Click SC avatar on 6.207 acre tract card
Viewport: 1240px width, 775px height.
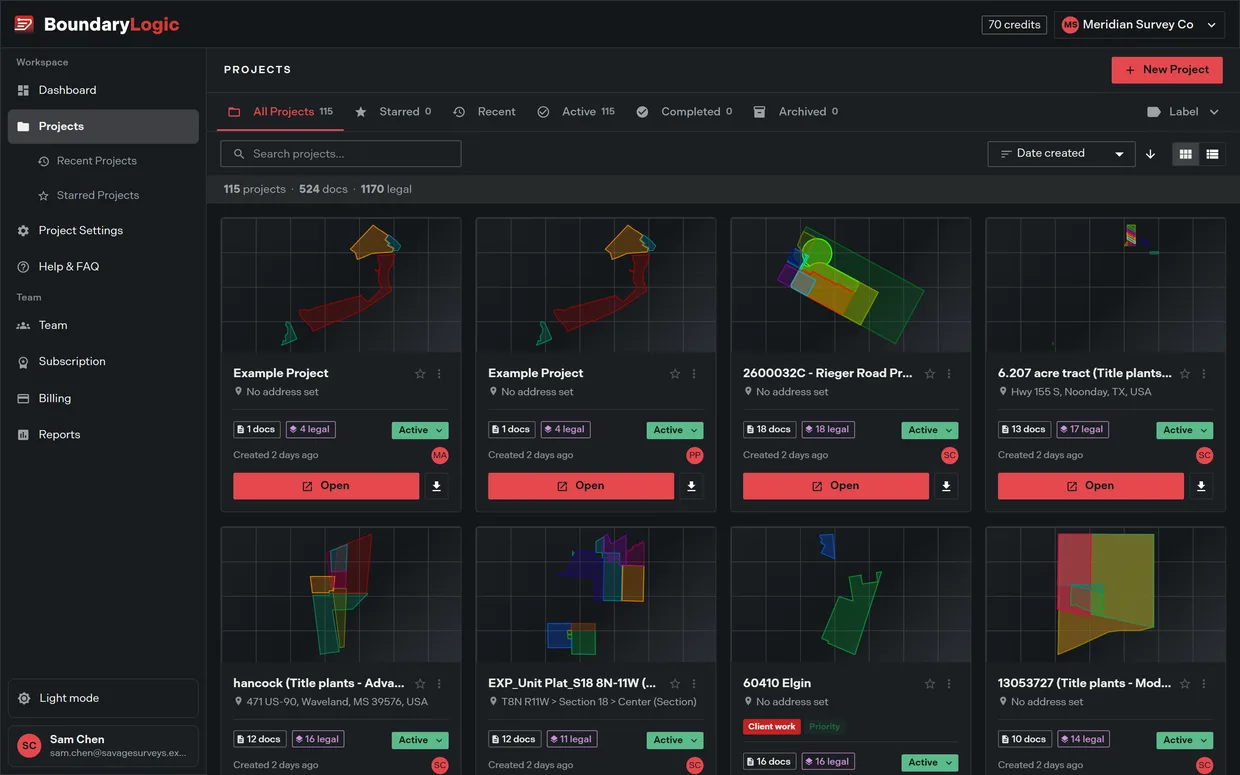tap(1204, 455)
